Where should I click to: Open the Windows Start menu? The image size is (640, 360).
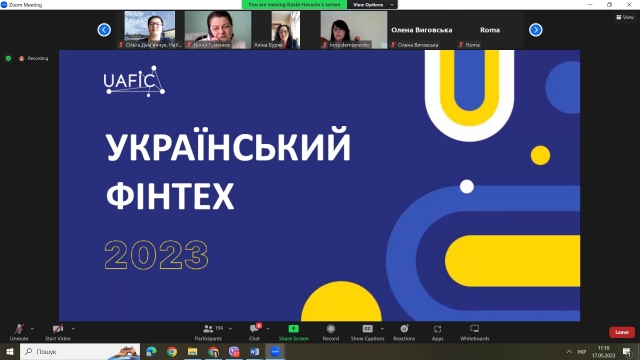pyautogui.click(x=10, y=351)
